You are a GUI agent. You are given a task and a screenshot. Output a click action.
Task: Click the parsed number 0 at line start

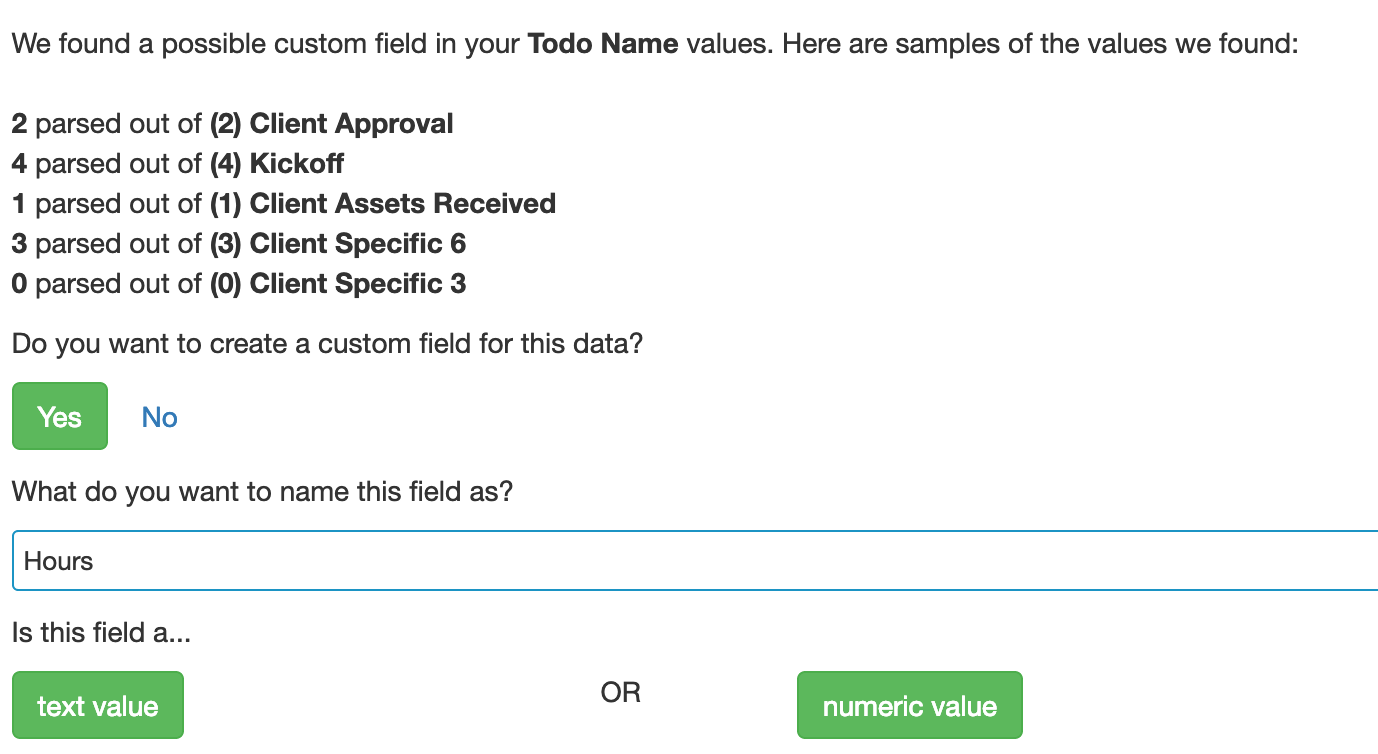tap(19, 284)
